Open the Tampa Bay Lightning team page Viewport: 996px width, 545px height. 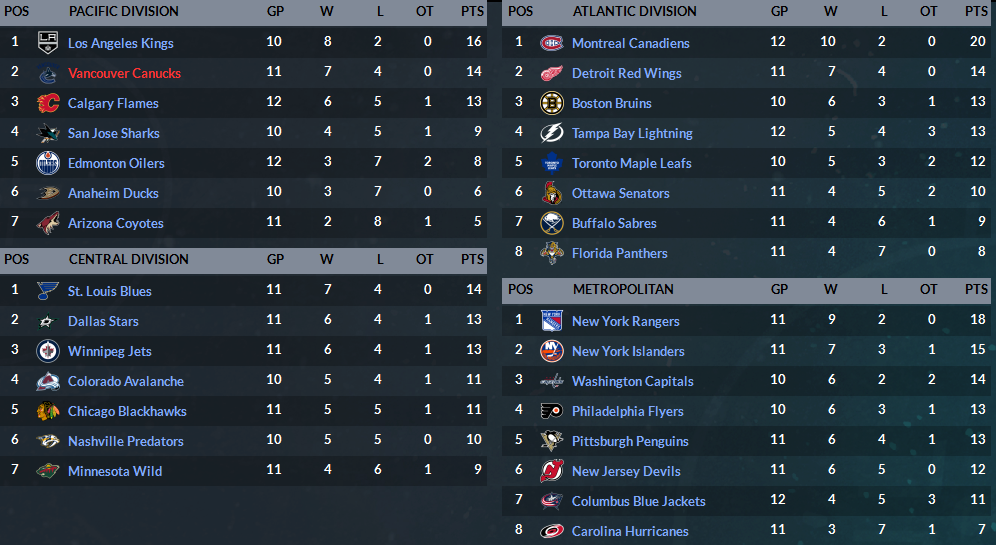coord(632,133)
